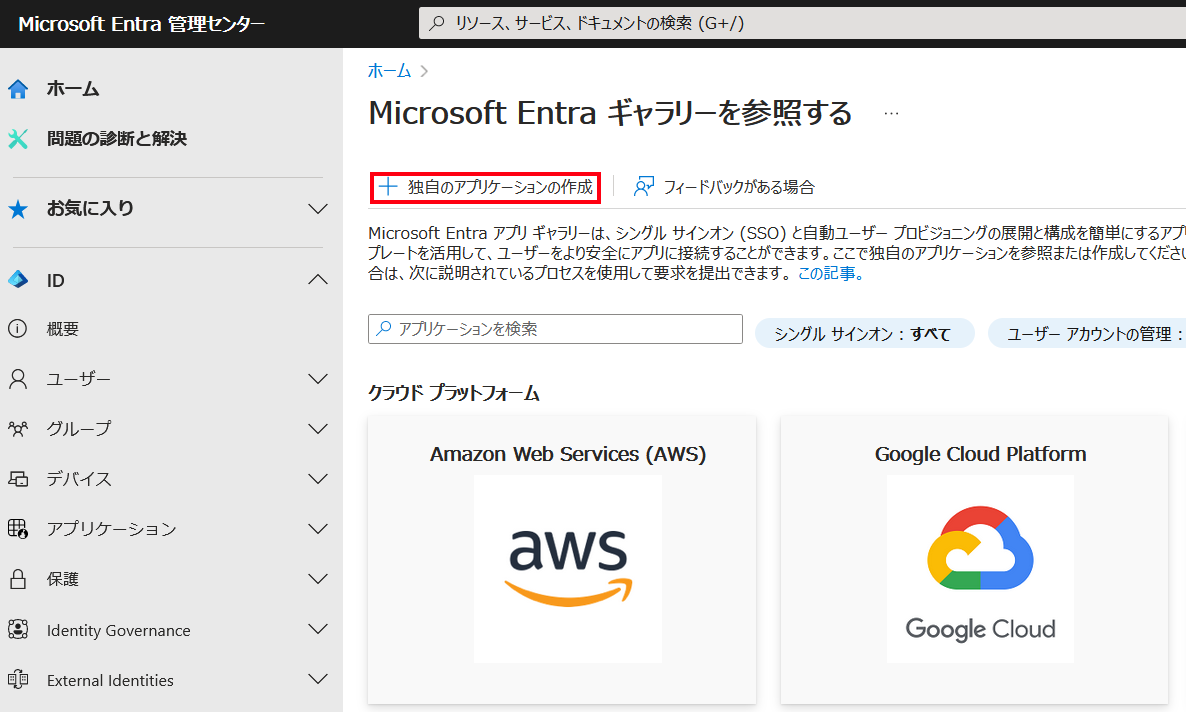The width and height of the screenshot is (1186, 712).
Task: Click the grid icon next to アプリケーション
Action: [x=18, y=529]
